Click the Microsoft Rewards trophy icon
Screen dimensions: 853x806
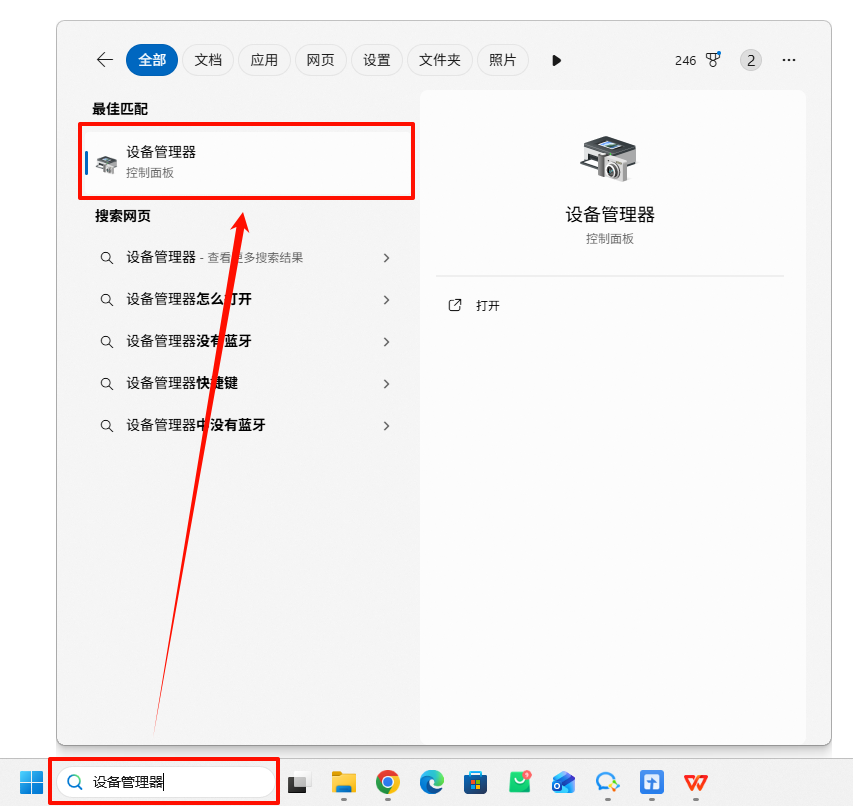click(x=712, y=59)
